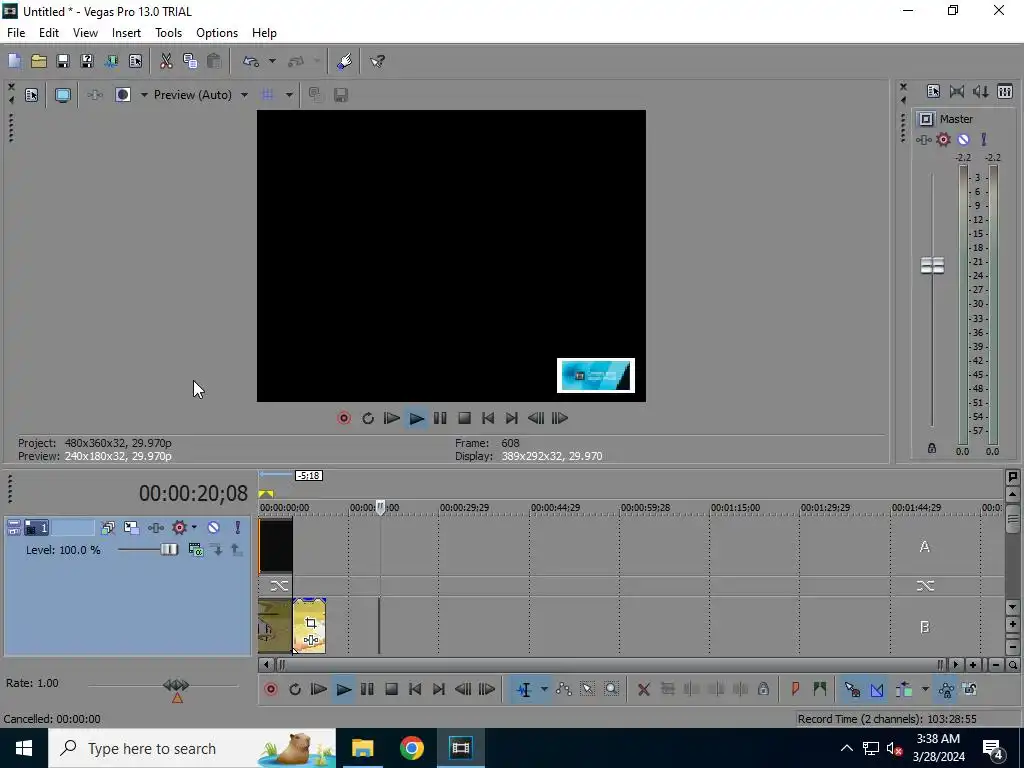Toggle loop playback under video preview
Screen dimensions: 1024x768
pos(368,418)
